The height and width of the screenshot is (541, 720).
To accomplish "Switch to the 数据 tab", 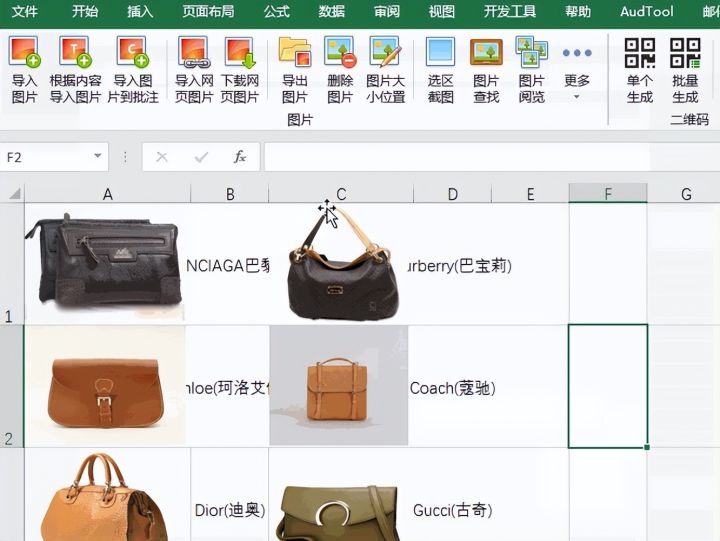I will 332,11.
